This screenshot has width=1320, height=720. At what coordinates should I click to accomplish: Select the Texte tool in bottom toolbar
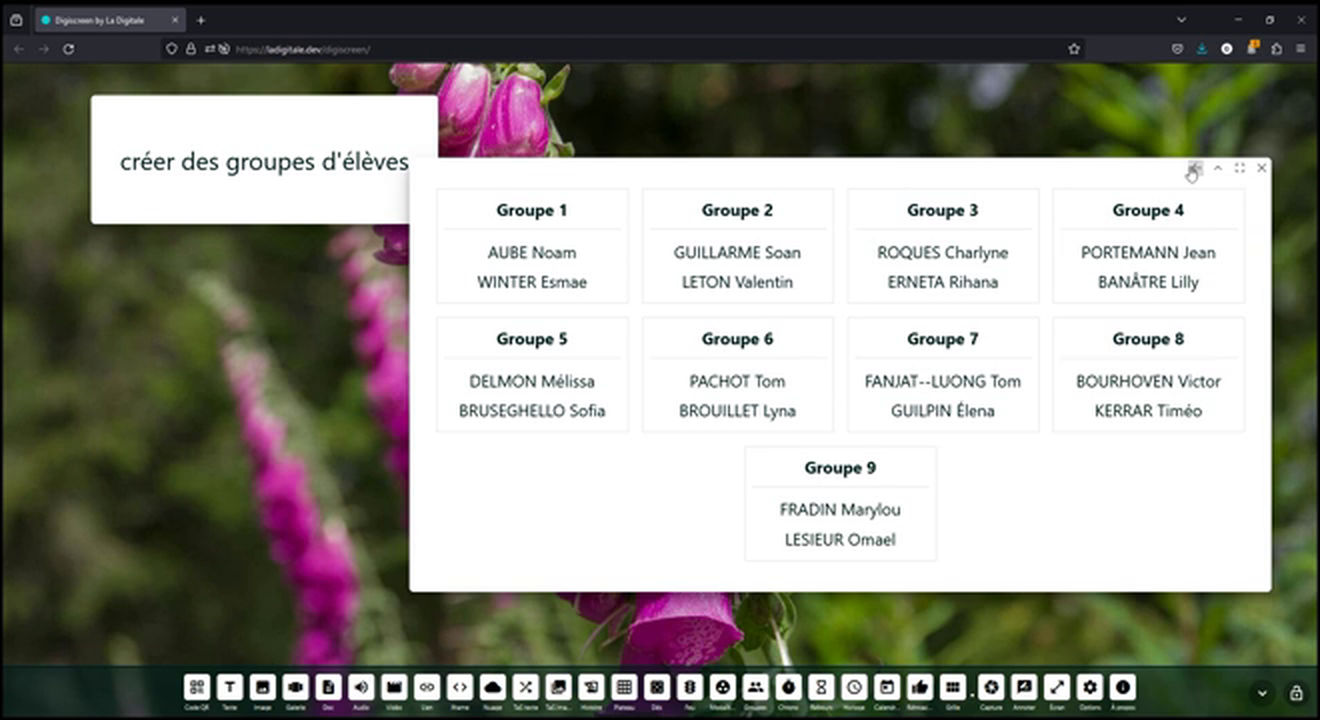[230, 687]
